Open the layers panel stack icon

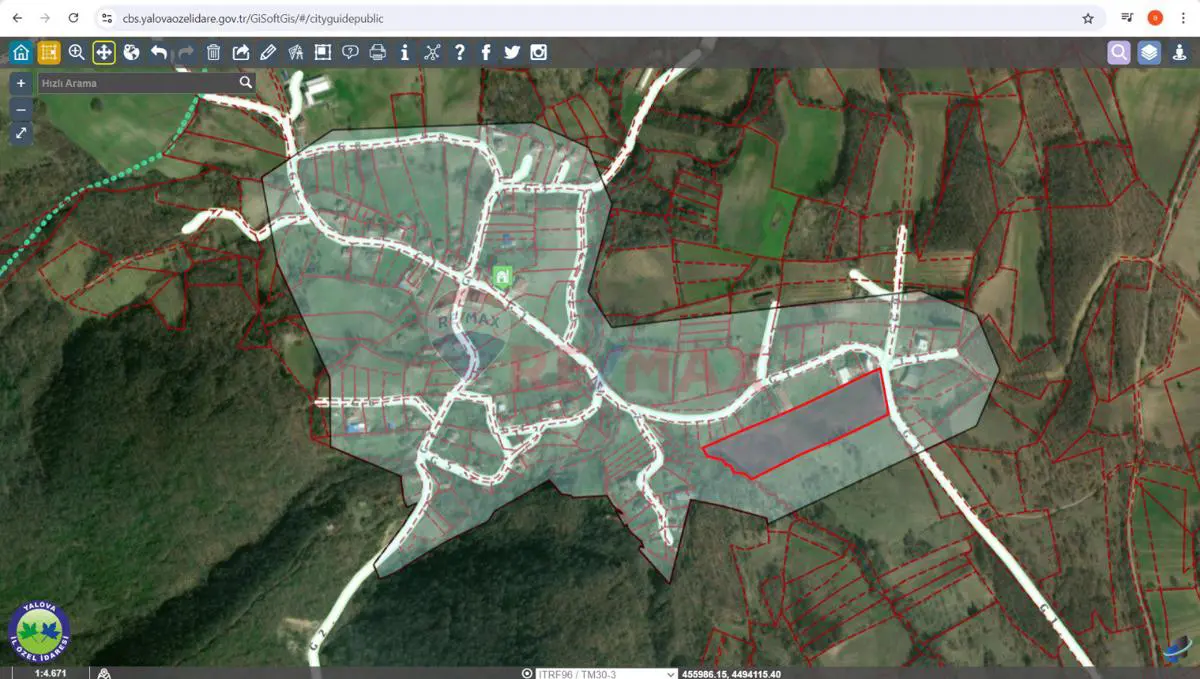[1149, 52]
